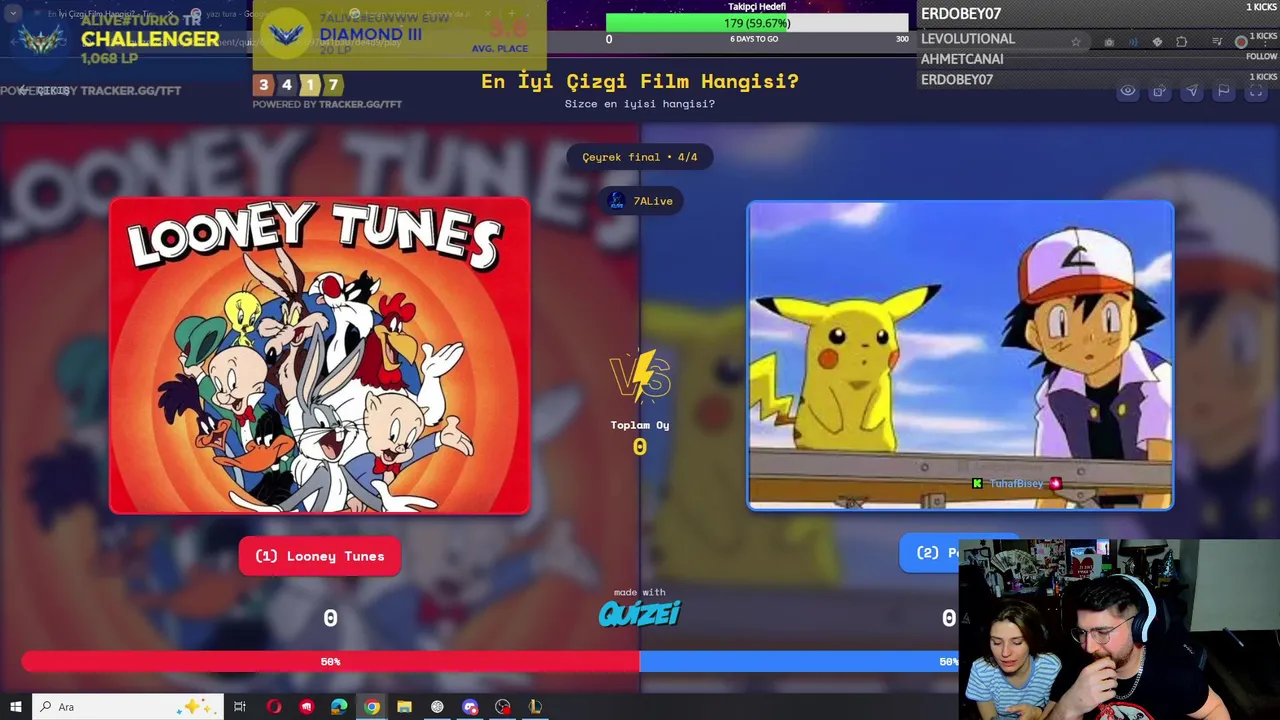This screenshot has width=1280, height=720.
Task: Click the red 50% vote bar
Action: (330, 661)
